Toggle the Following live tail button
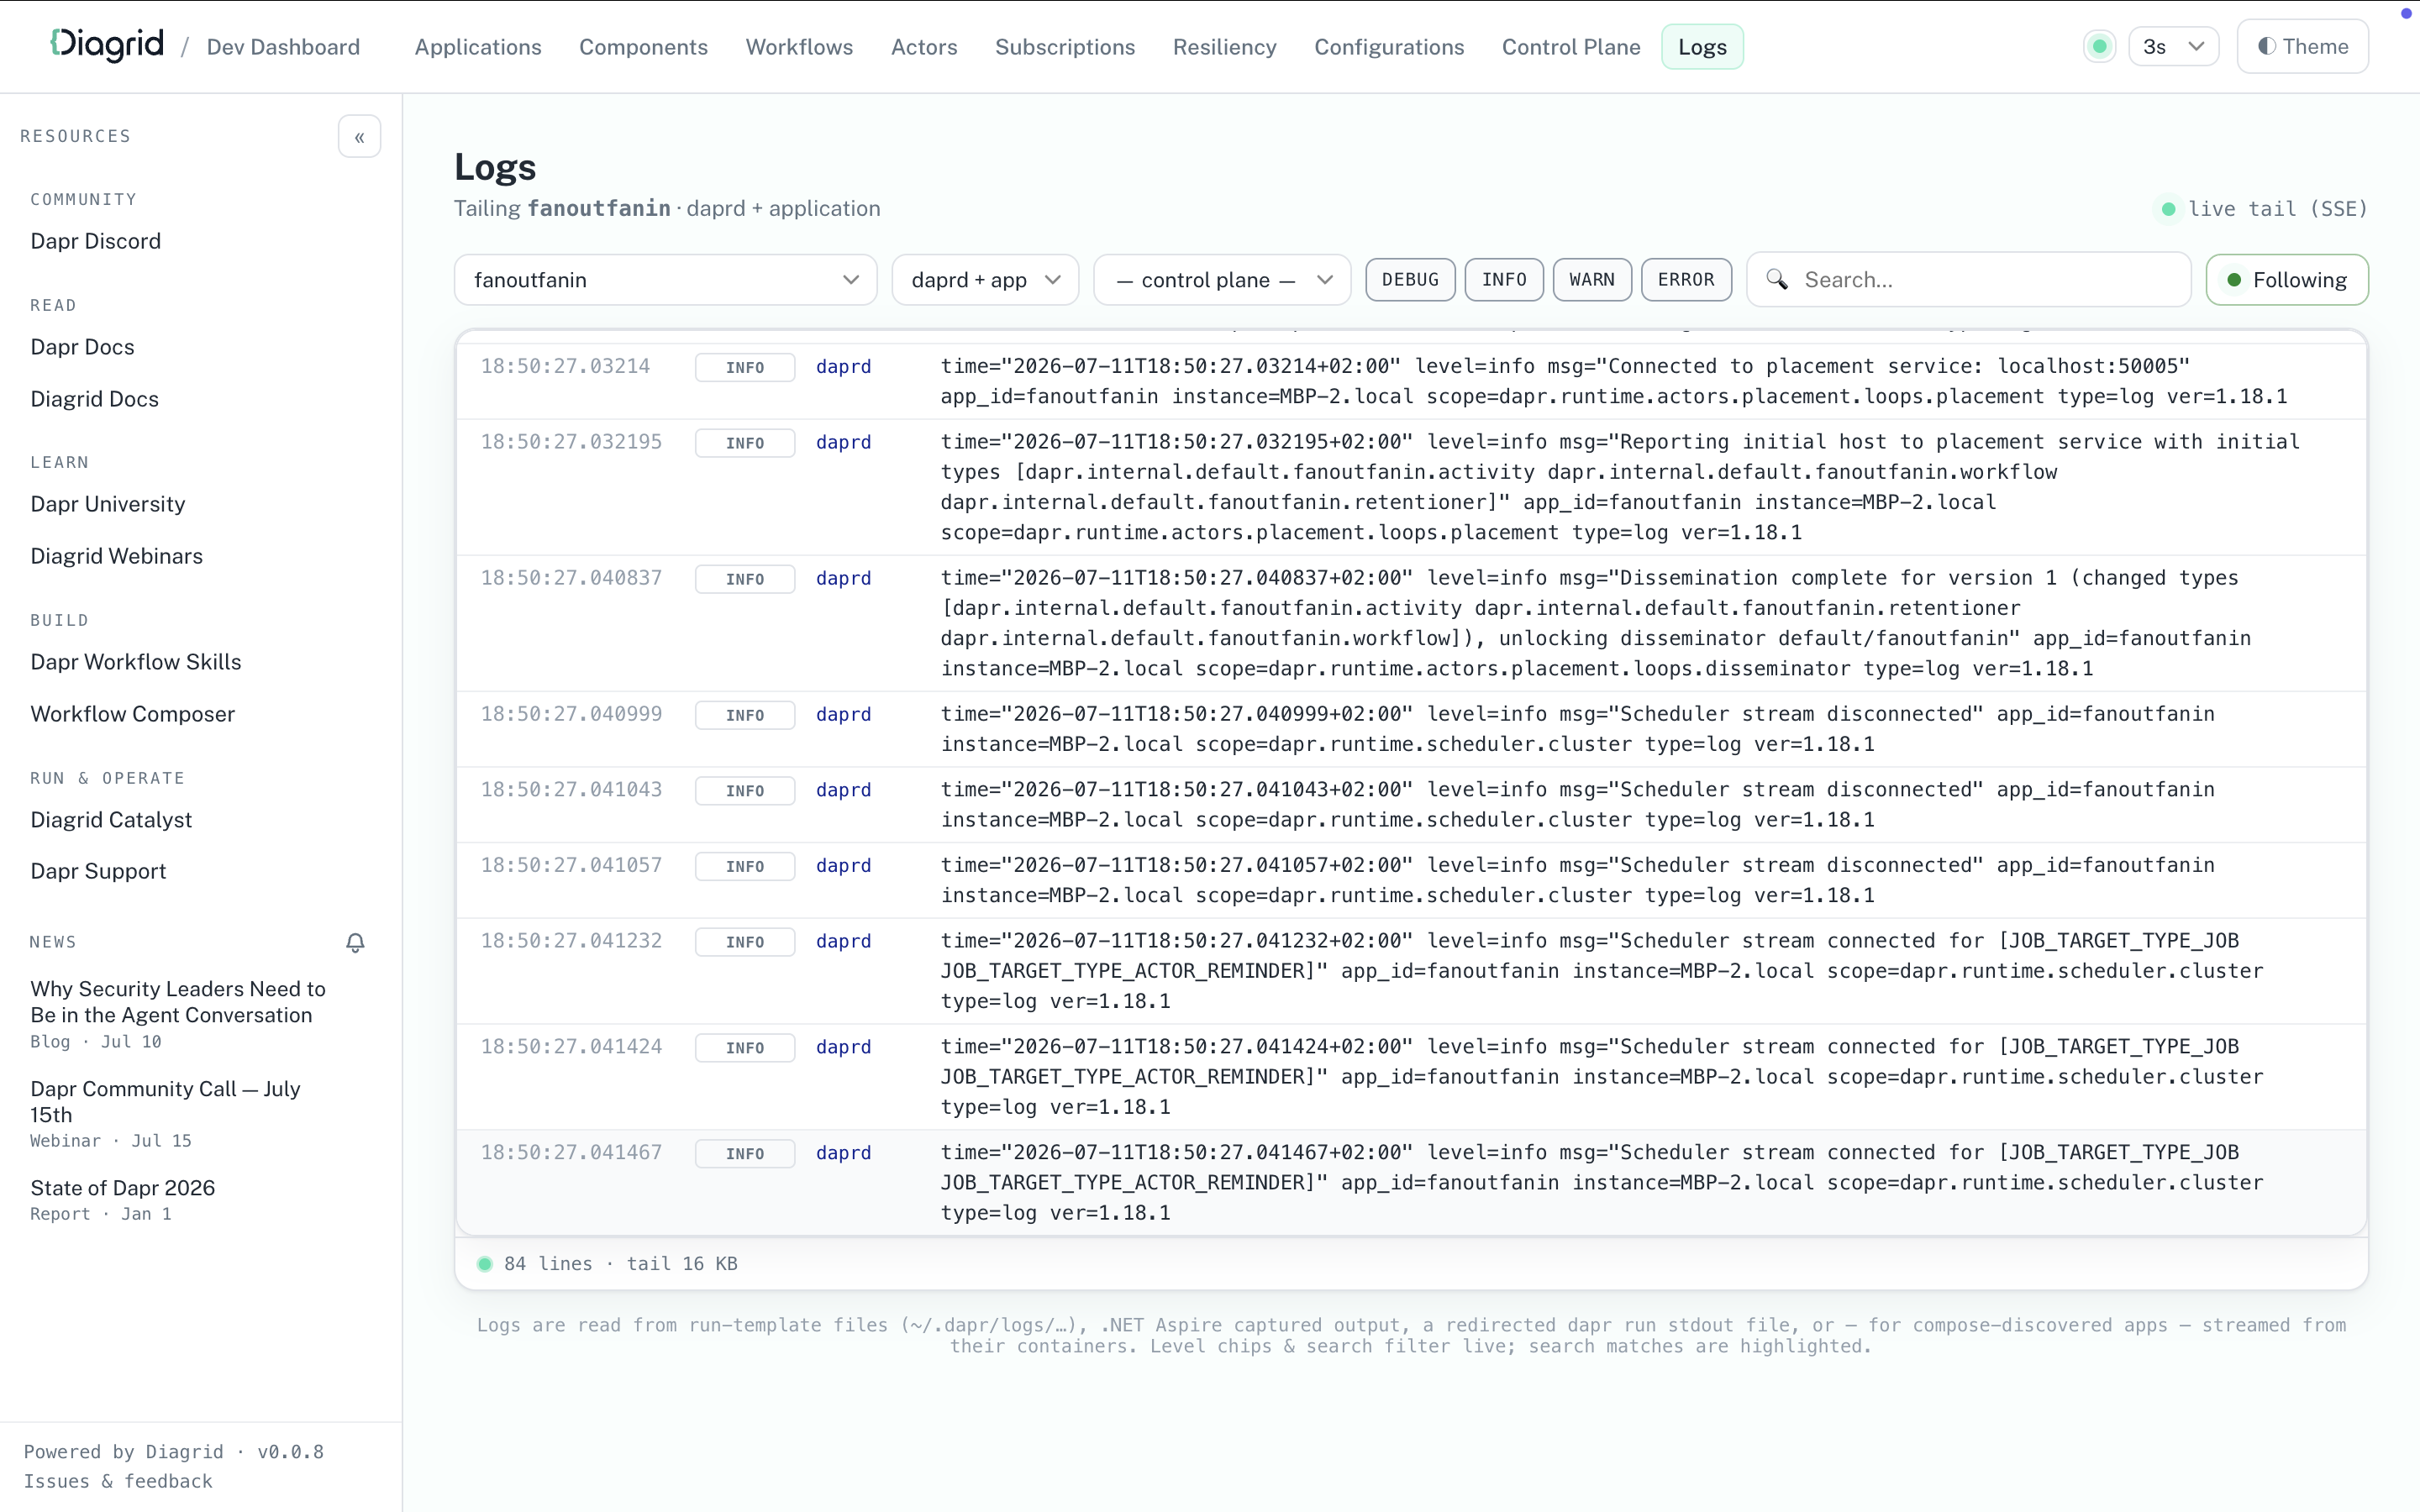This screenshot has width=2420, height=1512. pyautogui.click(x=2287, y=280)
